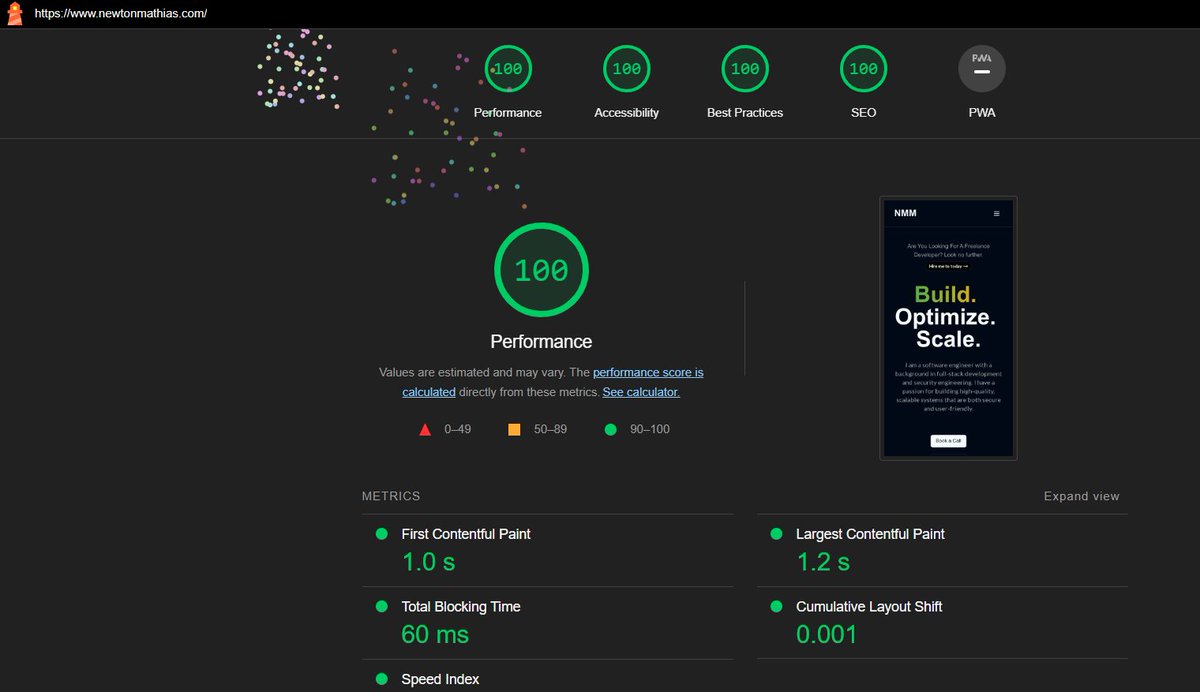Expand the Total Blocking Time metric

tap(547, 623)
